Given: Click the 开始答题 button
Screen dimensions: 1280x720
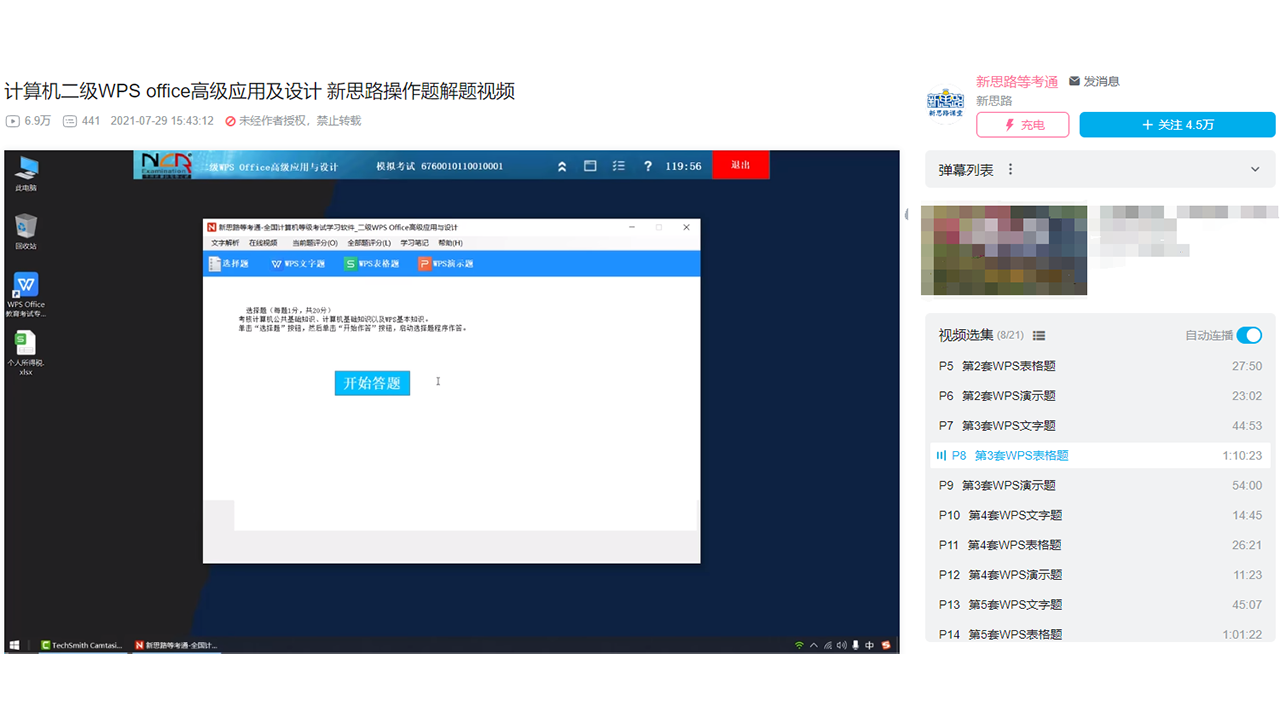Looking at the screenshot, I should (x=371, y=383).
